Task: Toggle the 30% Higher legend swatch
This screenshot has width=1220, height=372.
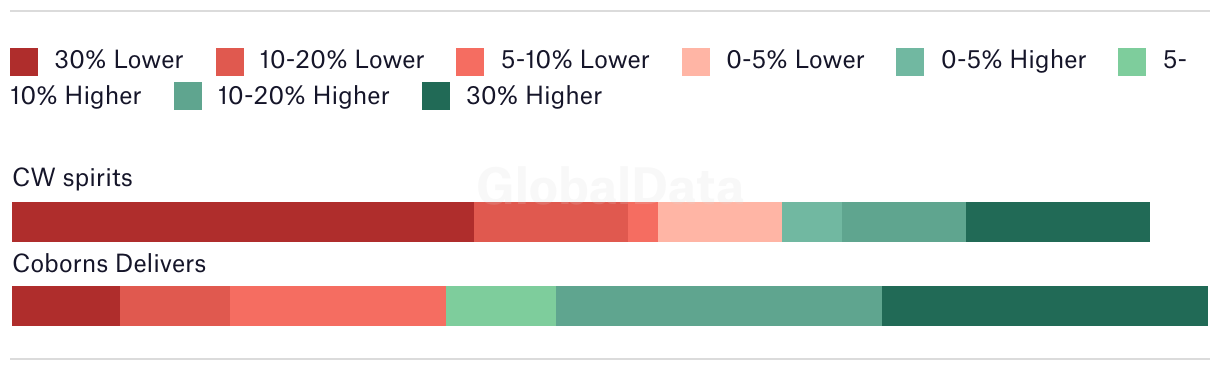Action: click(x=436, y=97)
